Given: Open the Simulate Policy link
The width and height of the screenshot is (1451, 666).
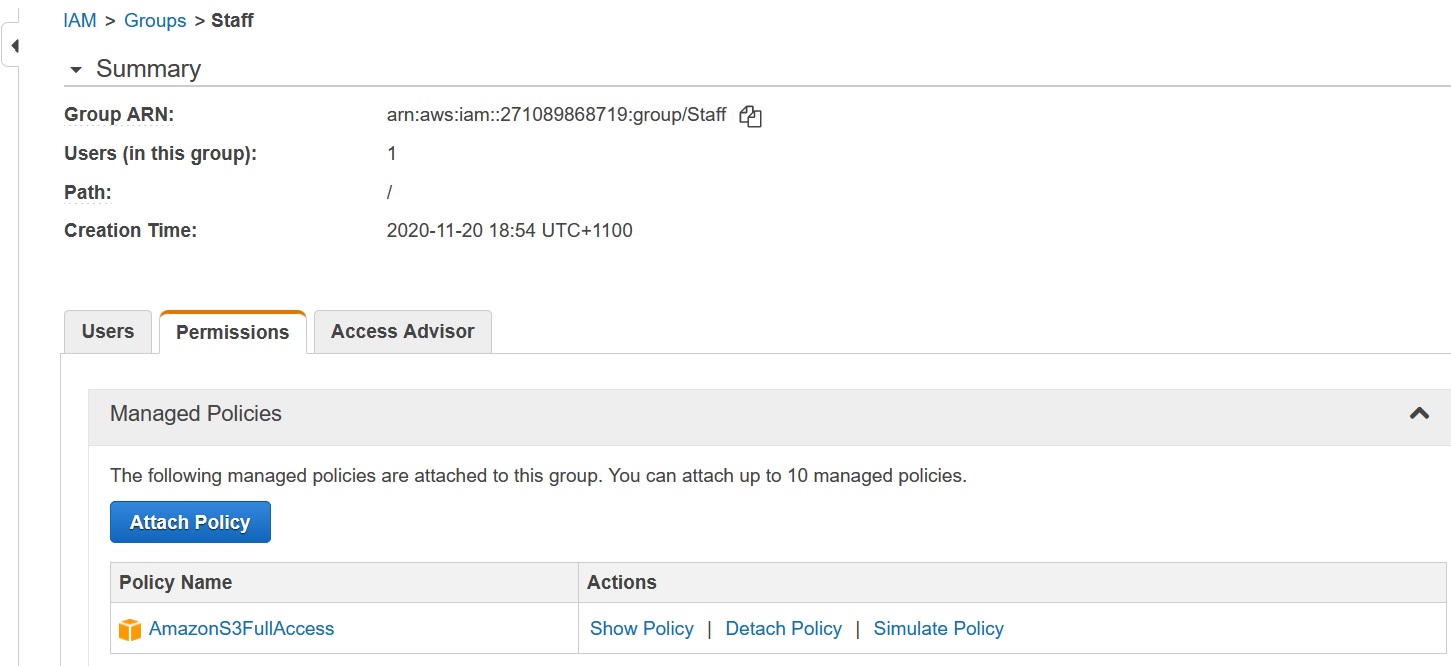Looking at the screenshot, I should 938,629.
